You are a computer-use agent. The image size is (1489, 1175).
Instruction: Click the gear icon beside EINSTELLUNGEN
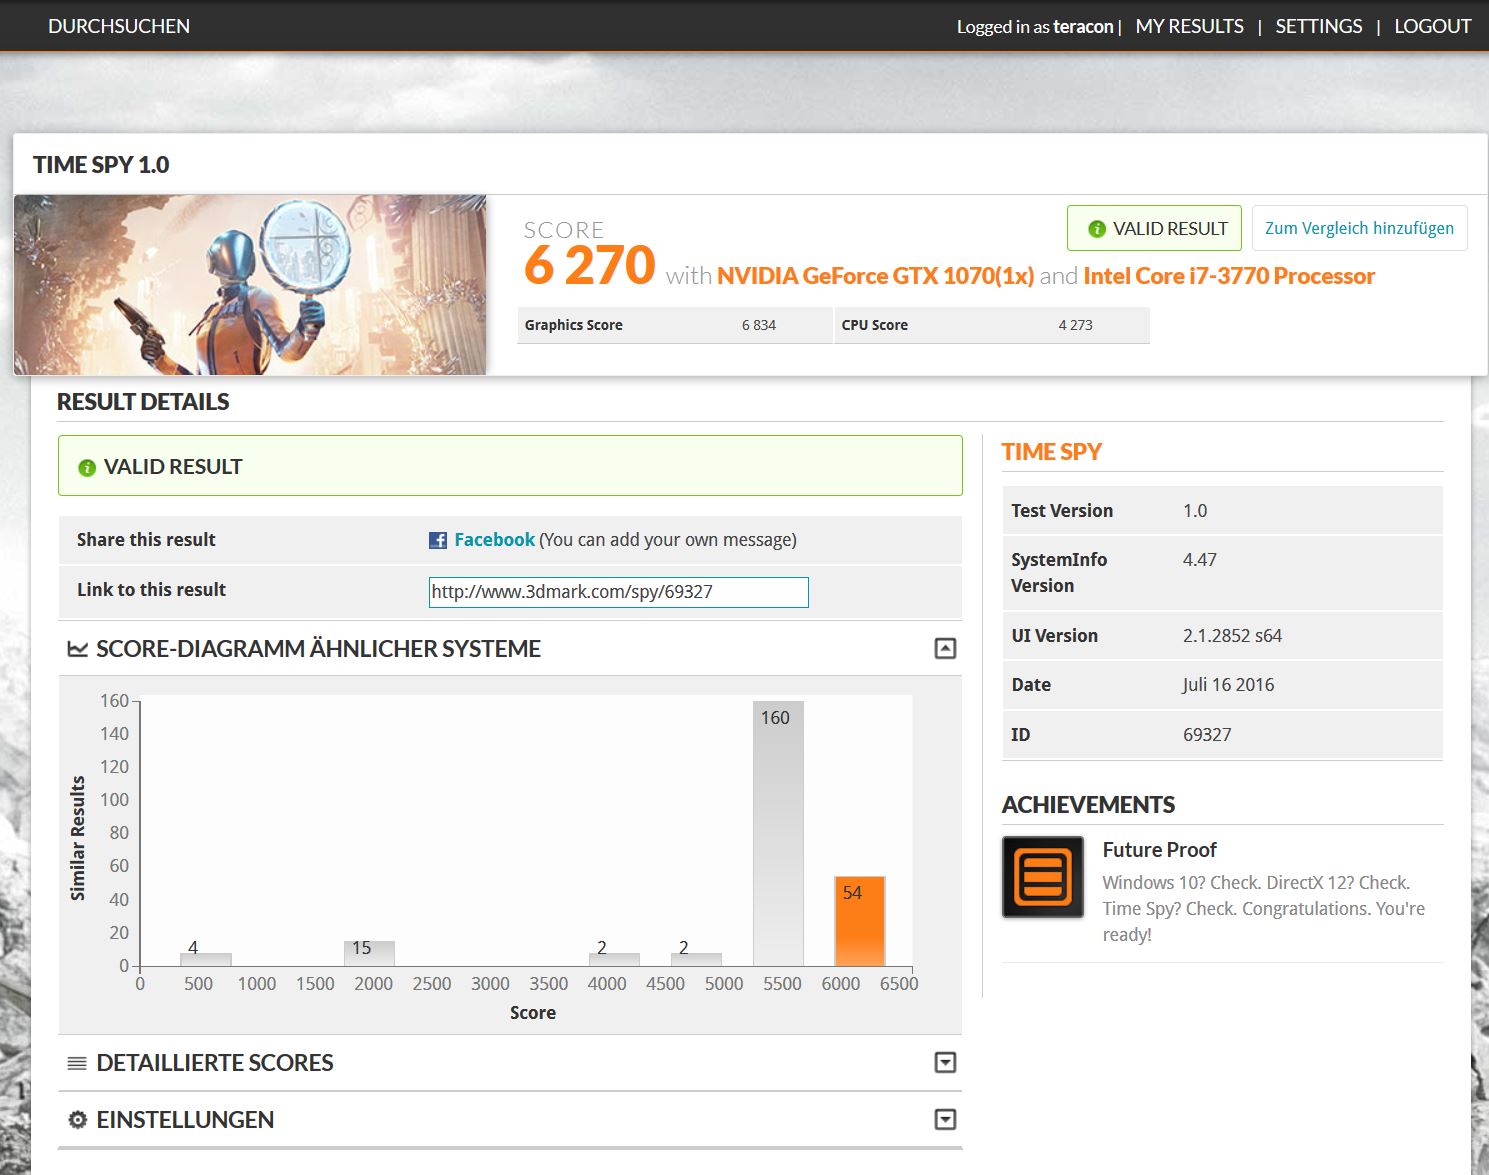click(77, 1120)
